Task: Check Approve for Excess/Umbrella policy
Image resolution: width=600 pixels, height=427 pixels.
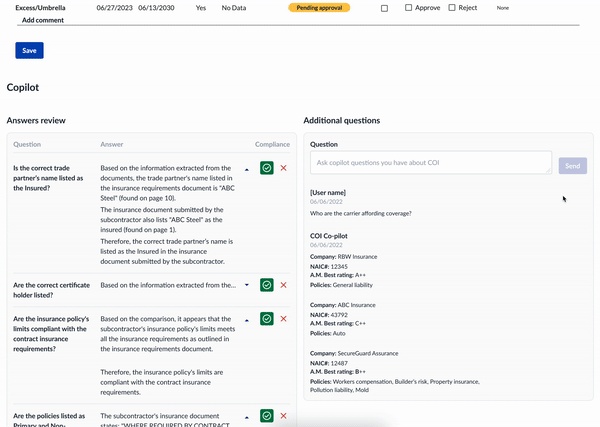Action: [x=408, y=7]
